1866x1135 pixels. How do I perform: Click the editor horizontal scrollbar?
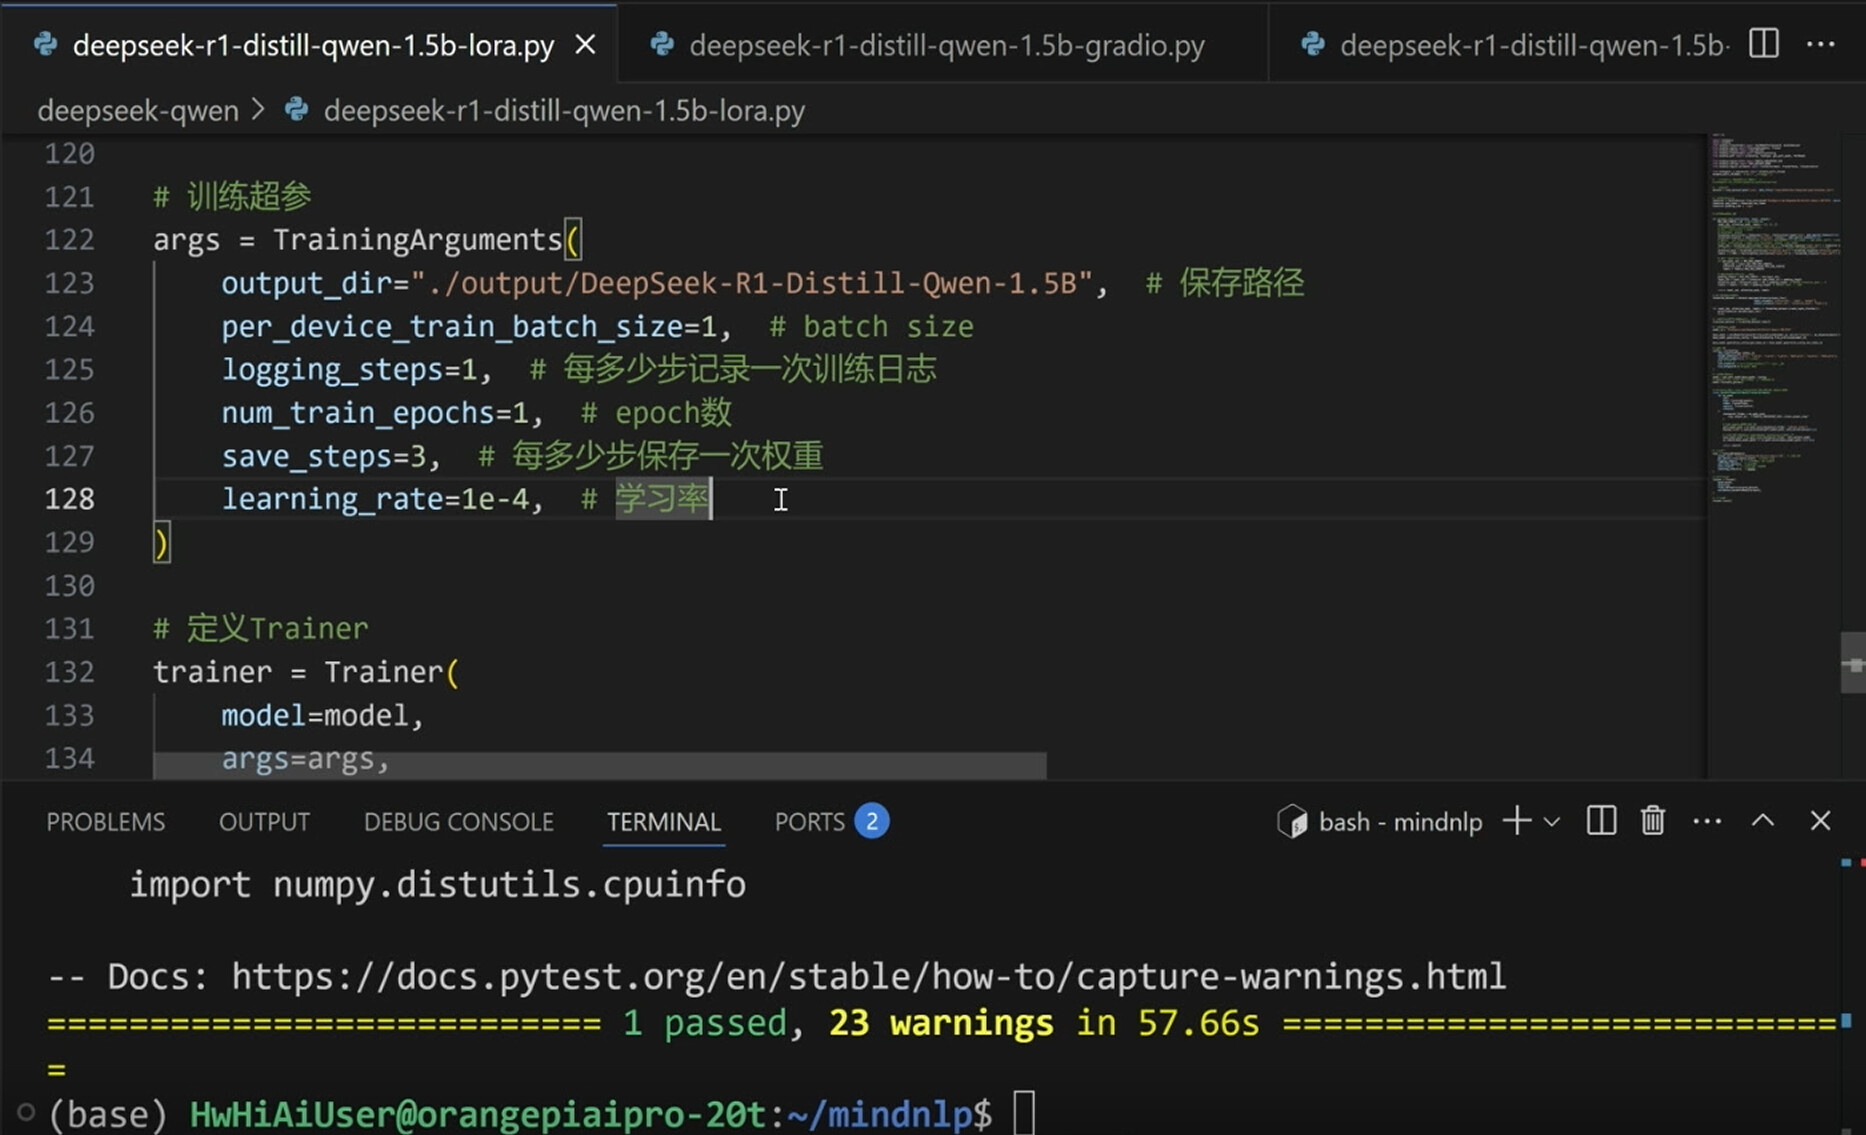600,767
